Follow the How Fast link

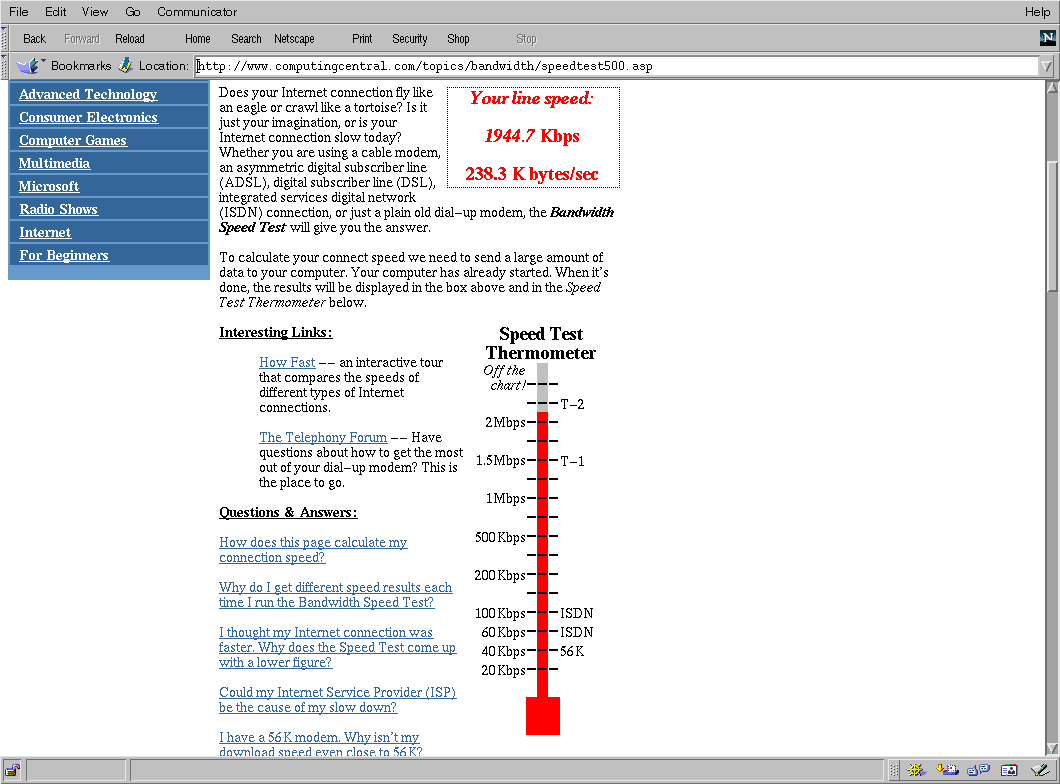287,362
